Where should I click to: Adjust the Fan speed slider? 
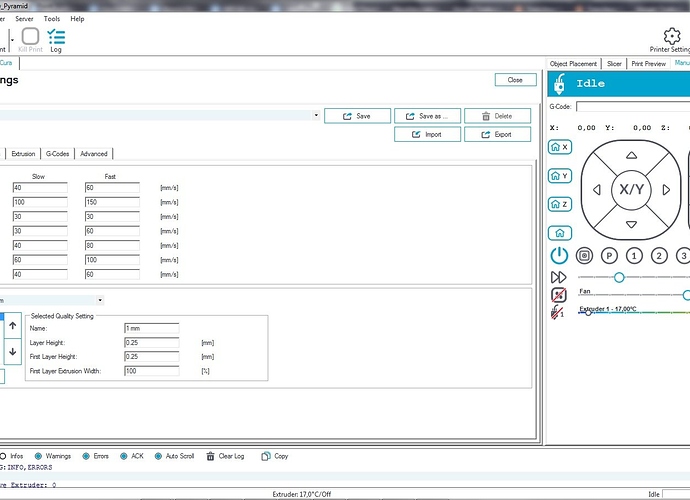(686, 295)
